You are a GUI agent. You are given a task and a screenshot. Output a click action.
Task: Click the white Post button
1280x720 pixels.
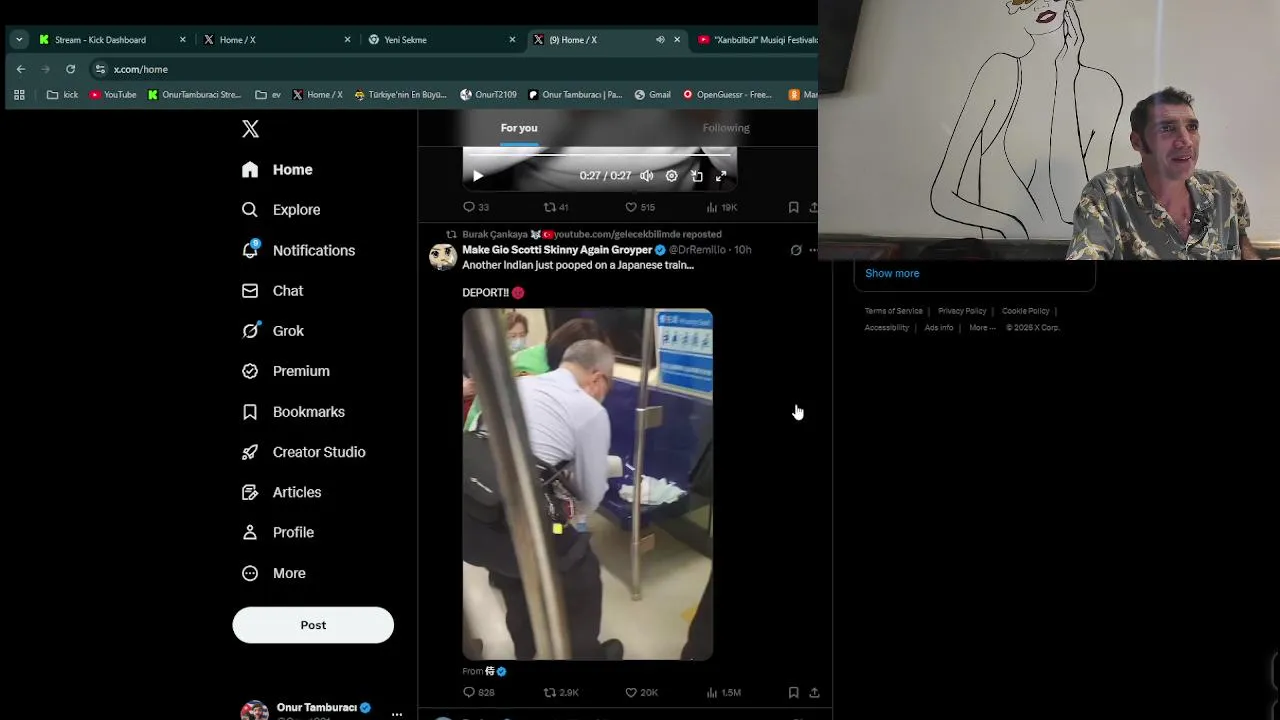[x=313, y=625]
